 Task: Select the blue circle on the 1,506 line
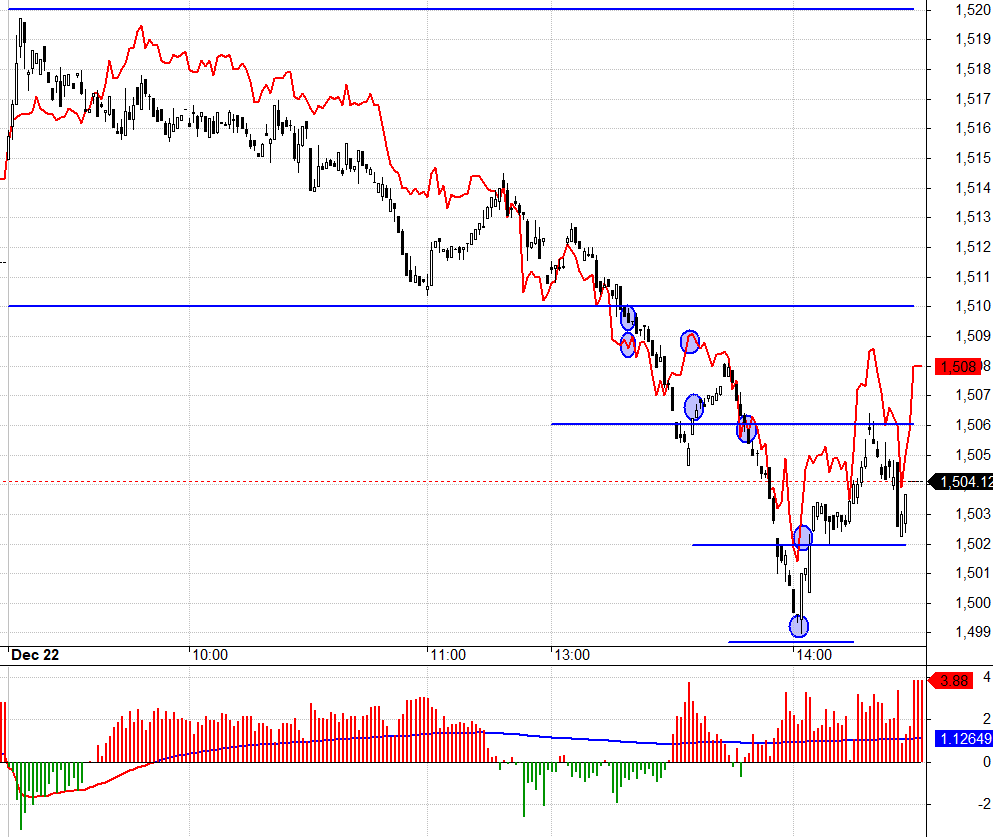coord(745,431)
